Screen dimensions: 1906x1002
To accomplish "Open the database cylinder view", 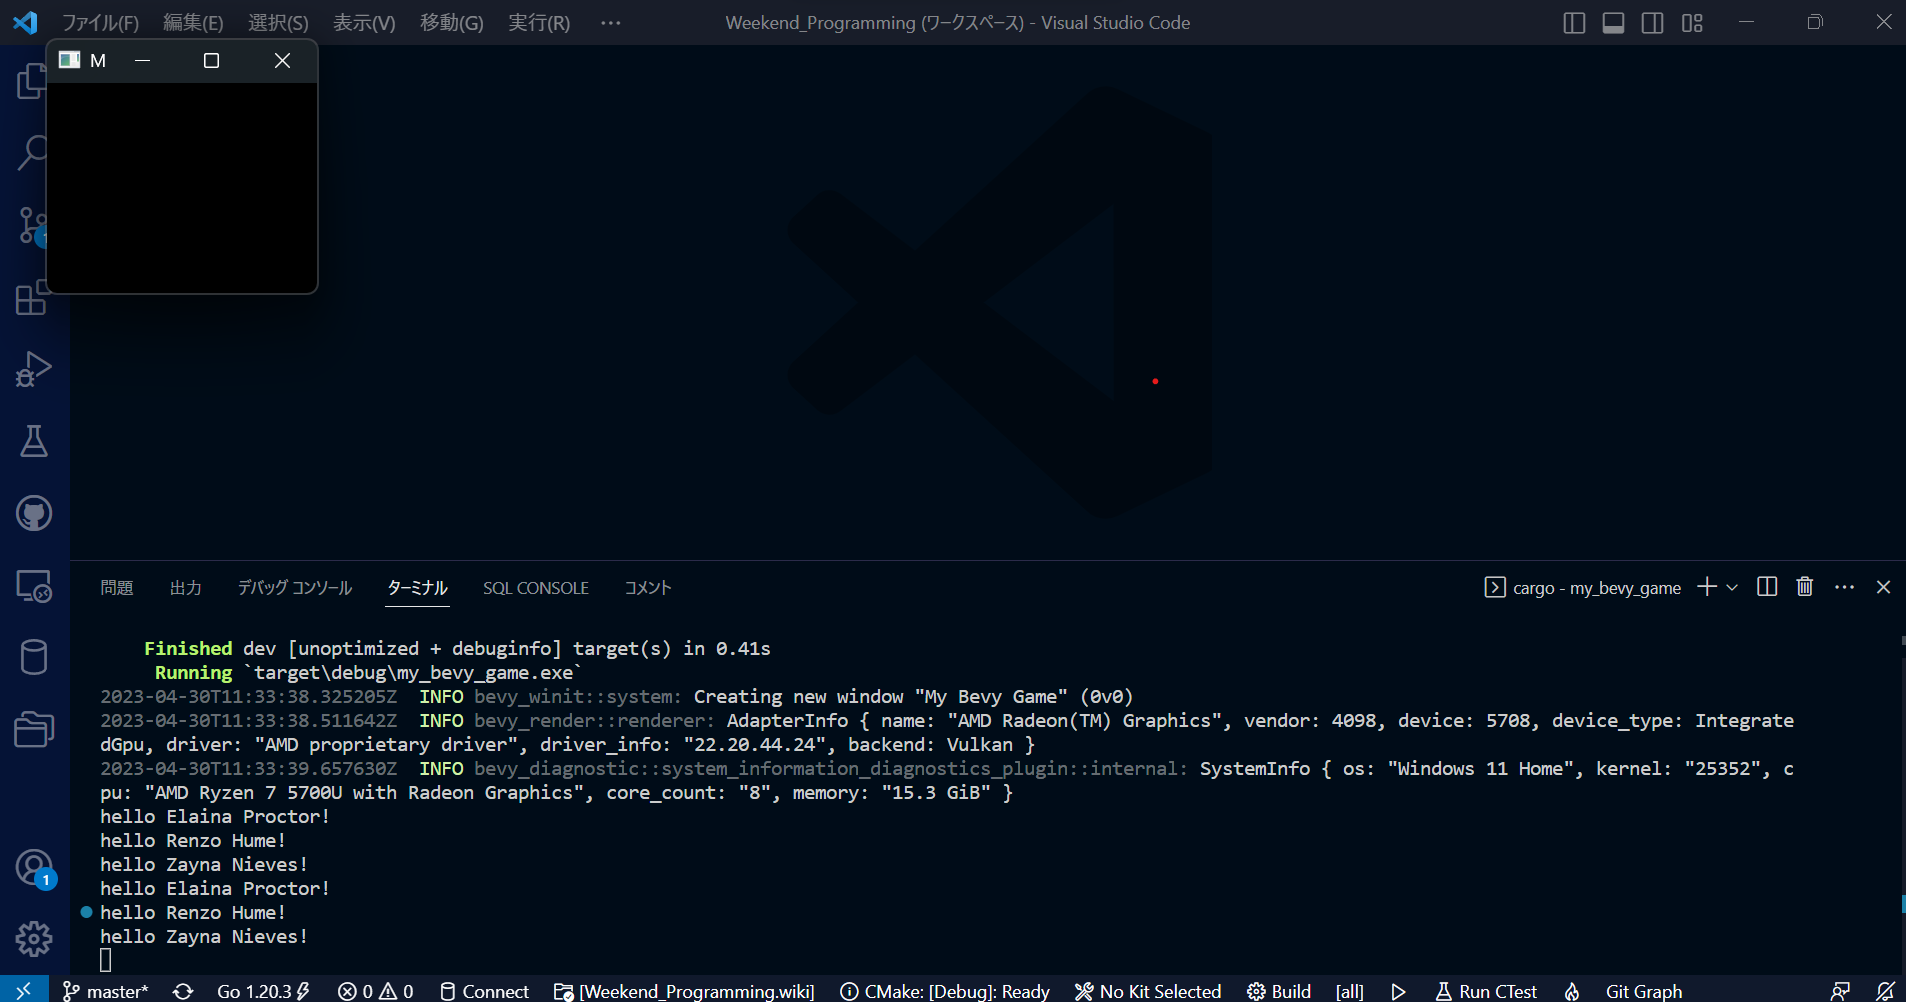I will (x=34, y=657).
